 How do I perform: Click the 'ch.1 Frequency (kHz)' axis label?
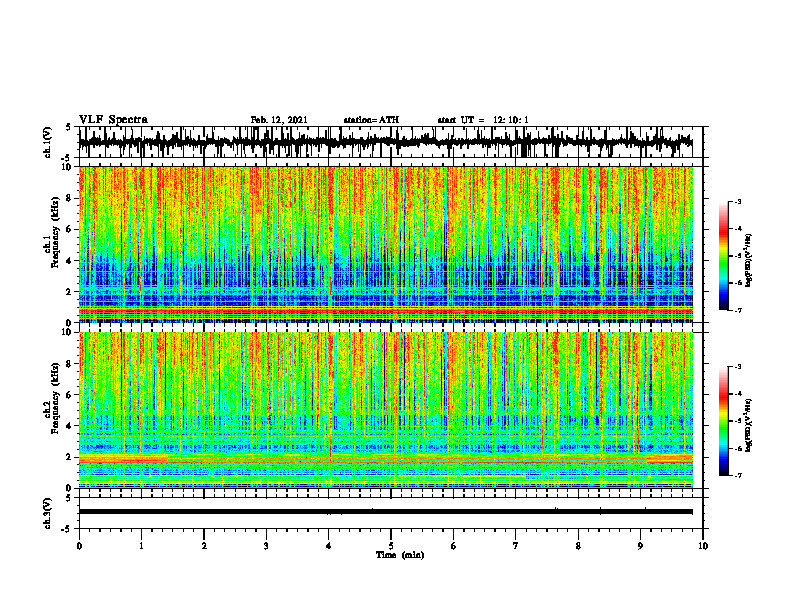tap(51, 232)
